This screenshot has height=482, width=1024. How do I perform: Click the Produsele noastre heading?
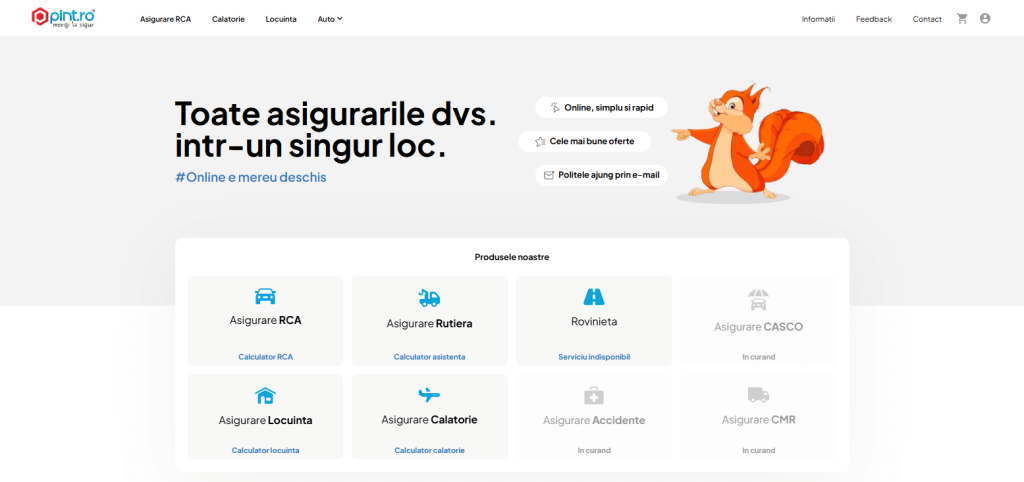click(512, 257)
